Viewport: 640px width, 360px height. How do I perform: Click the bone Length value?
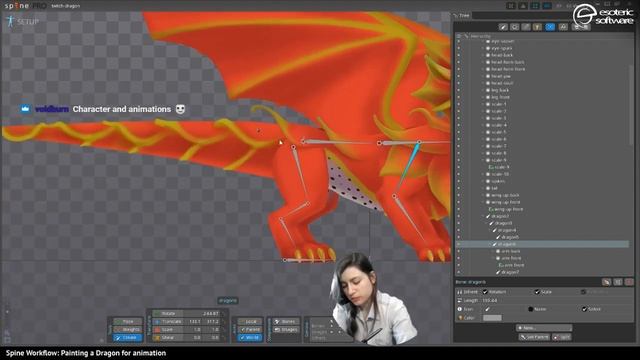[x=490, y=300]
